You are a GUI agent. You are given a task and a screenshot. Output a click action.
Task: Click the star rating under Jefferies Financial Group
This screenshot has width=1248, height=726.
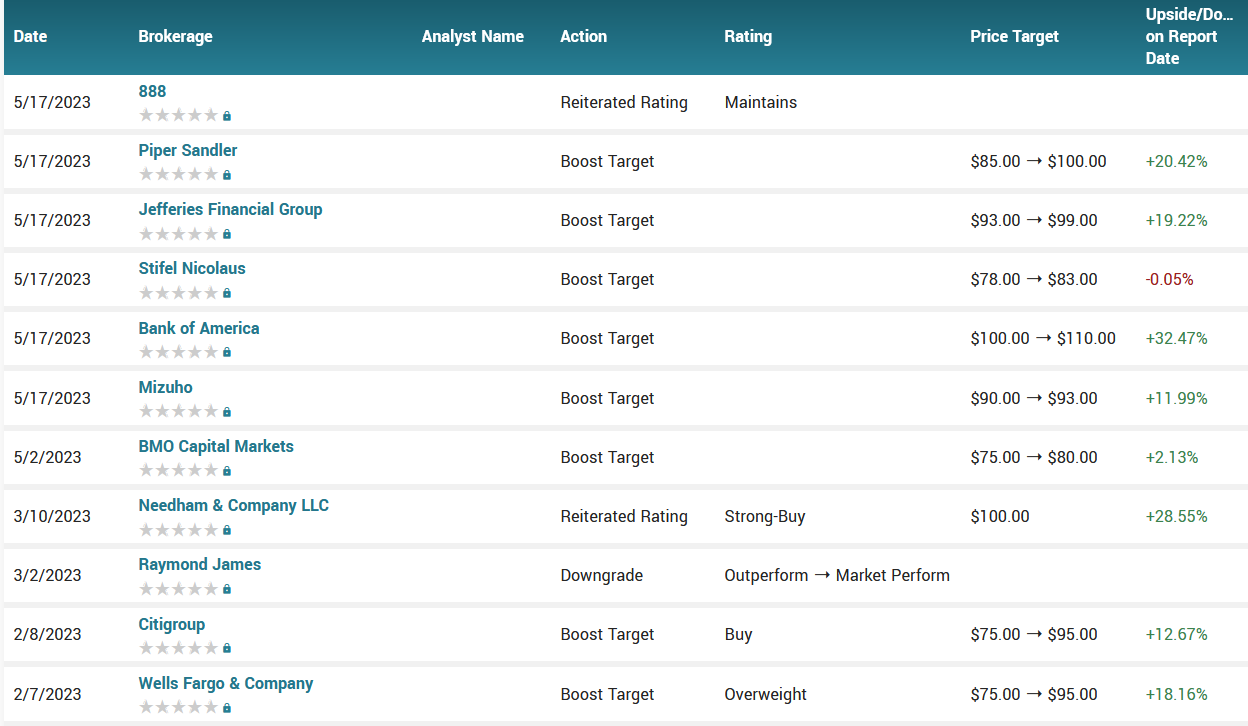178,233
